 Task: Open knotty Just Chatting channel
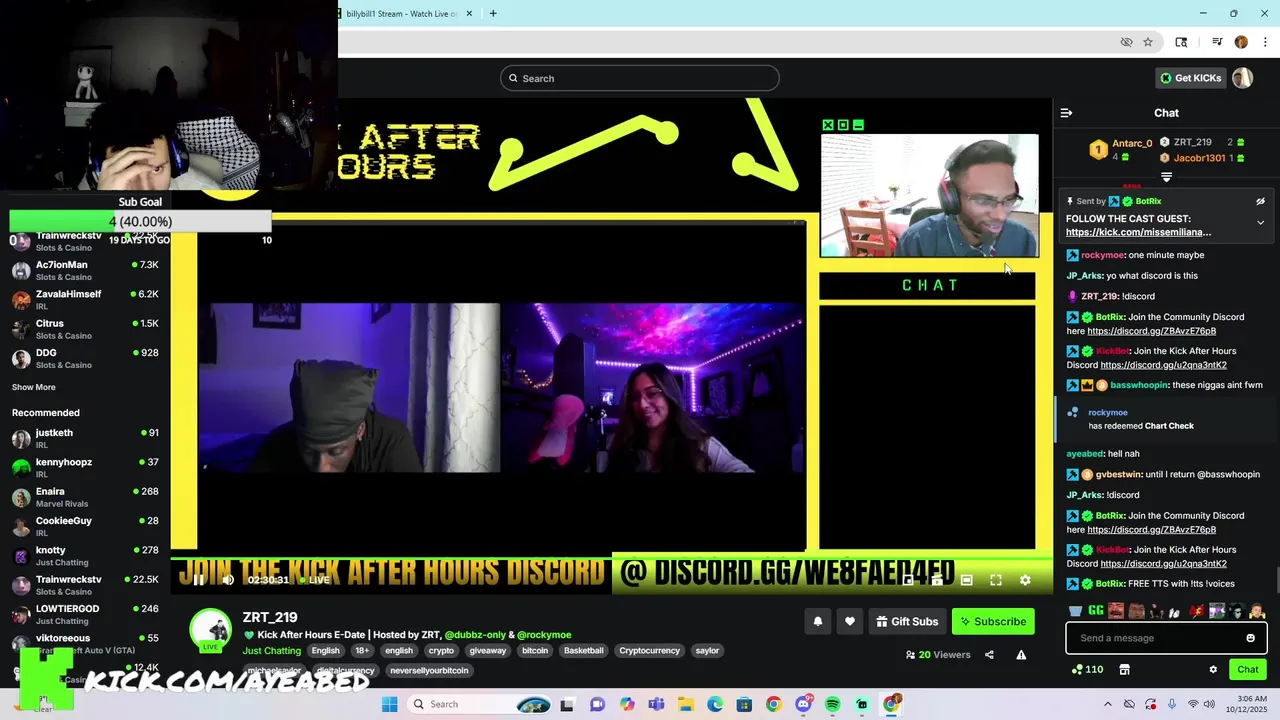(85, 555)
